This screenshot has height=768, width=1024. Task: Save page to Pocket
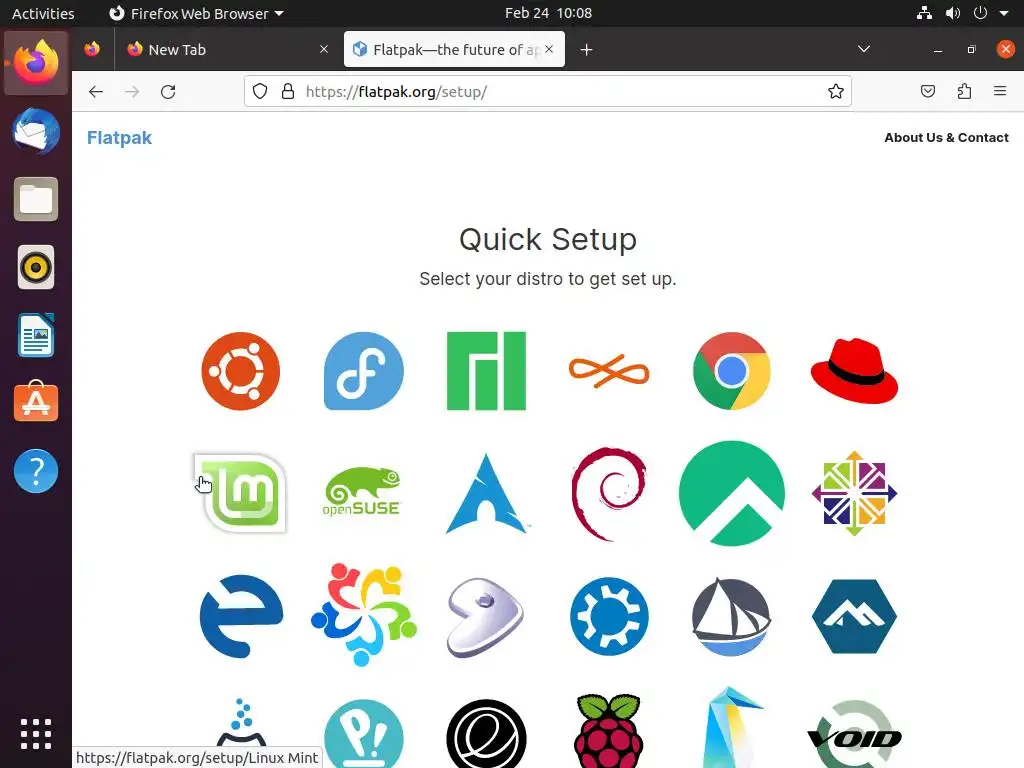click(x=927, y=91)
